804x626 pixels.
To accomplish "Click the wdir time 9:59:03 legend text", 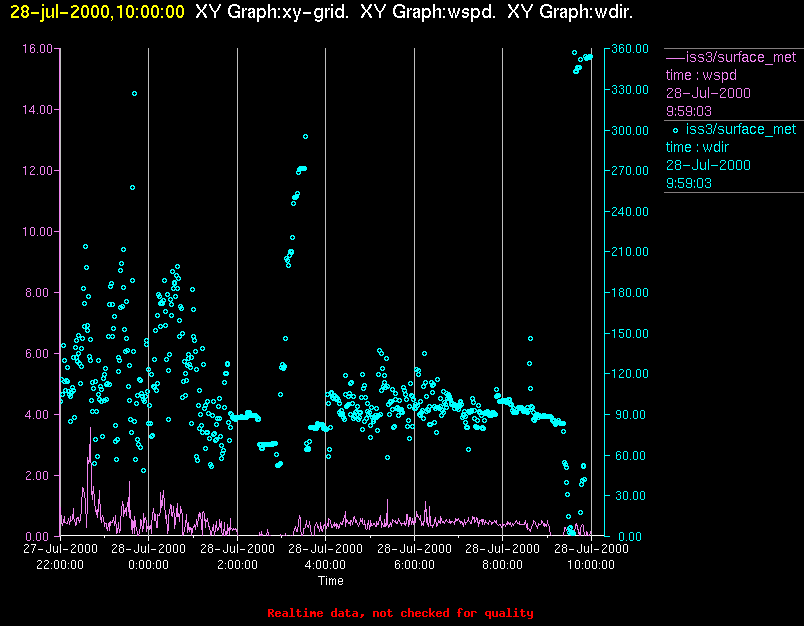I will [x=689, y=184].
